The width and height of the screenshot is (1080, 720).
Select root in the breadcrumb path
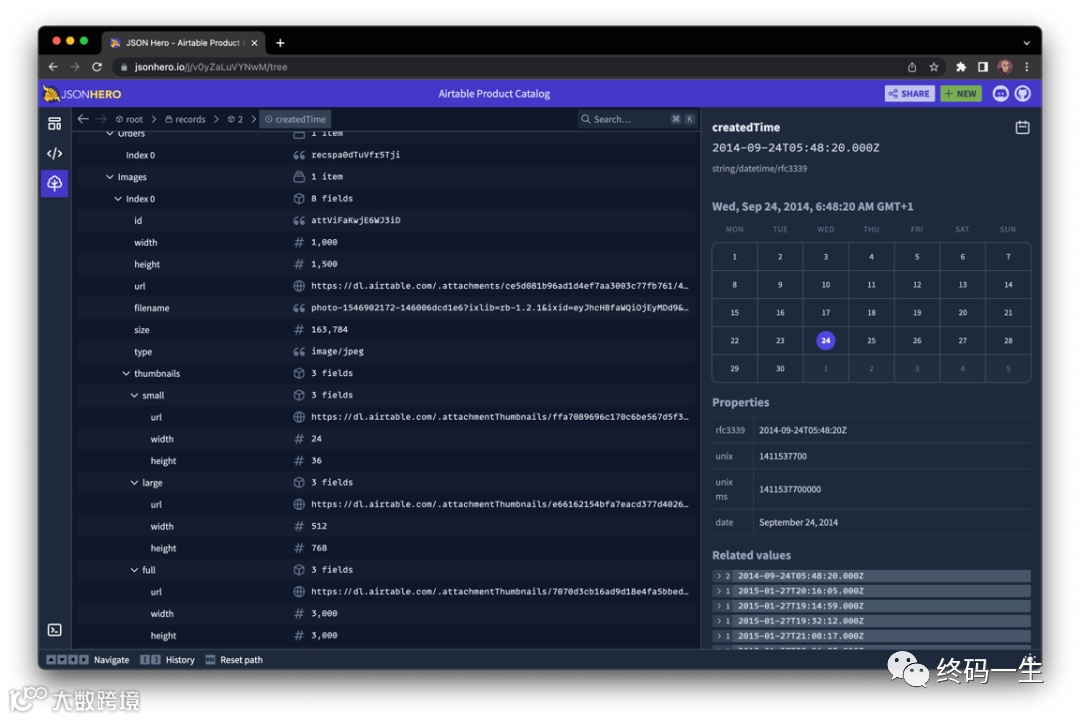tap(129, 119)
